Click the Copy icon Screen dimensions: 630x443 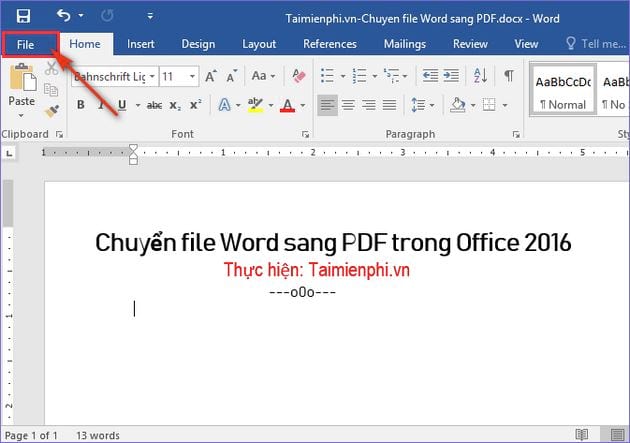(51, 90)
